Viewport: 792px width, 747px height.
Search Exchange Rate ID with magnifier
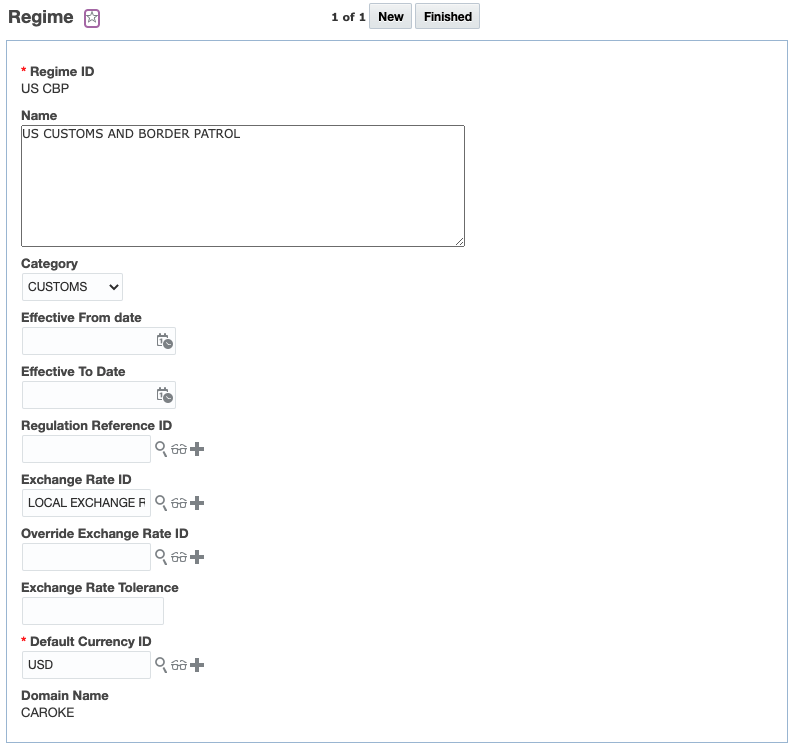coord(161,503)
